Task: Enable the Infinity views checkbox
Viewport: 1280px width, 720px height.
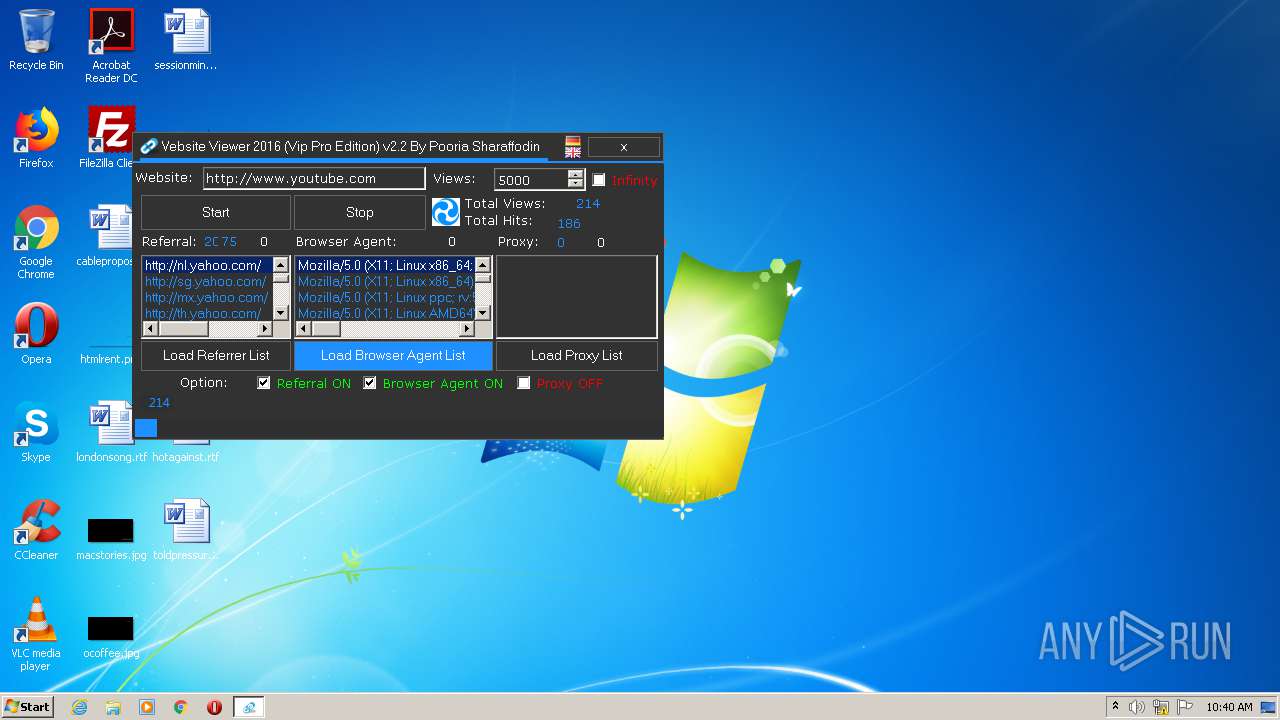Action: [x=599, y=180]
